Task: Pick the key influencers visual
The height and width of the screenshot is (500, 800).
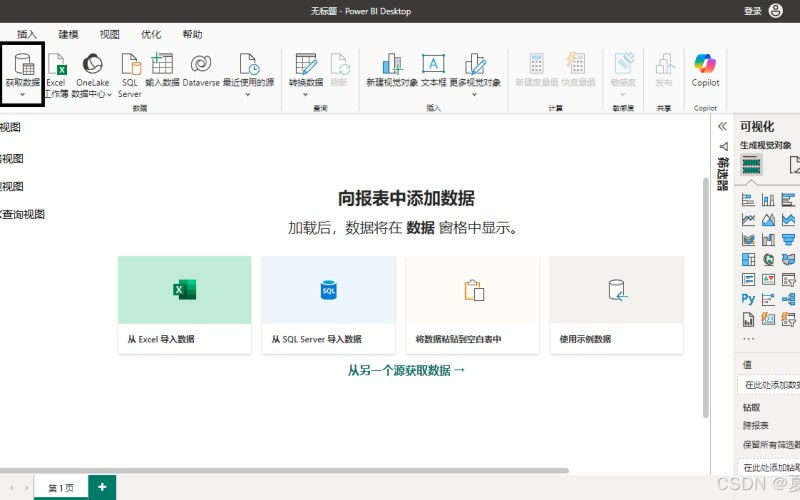Action: [x=768, y=299]
